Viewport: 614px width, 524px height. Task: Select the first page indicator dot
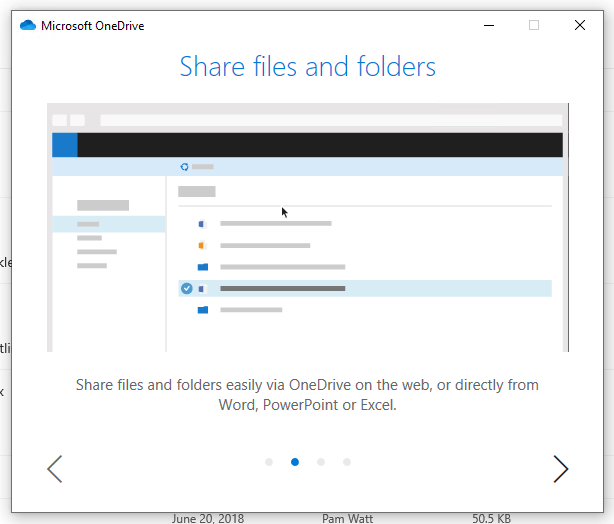(x=269, y=462)
